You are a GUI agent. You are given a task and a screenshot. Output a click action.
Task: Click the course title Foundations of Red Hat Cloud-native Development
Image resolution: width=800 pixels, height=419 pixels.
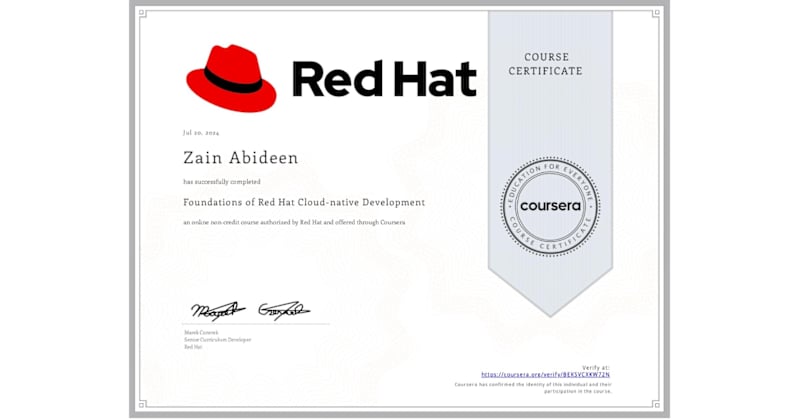[x=304, y=202]
